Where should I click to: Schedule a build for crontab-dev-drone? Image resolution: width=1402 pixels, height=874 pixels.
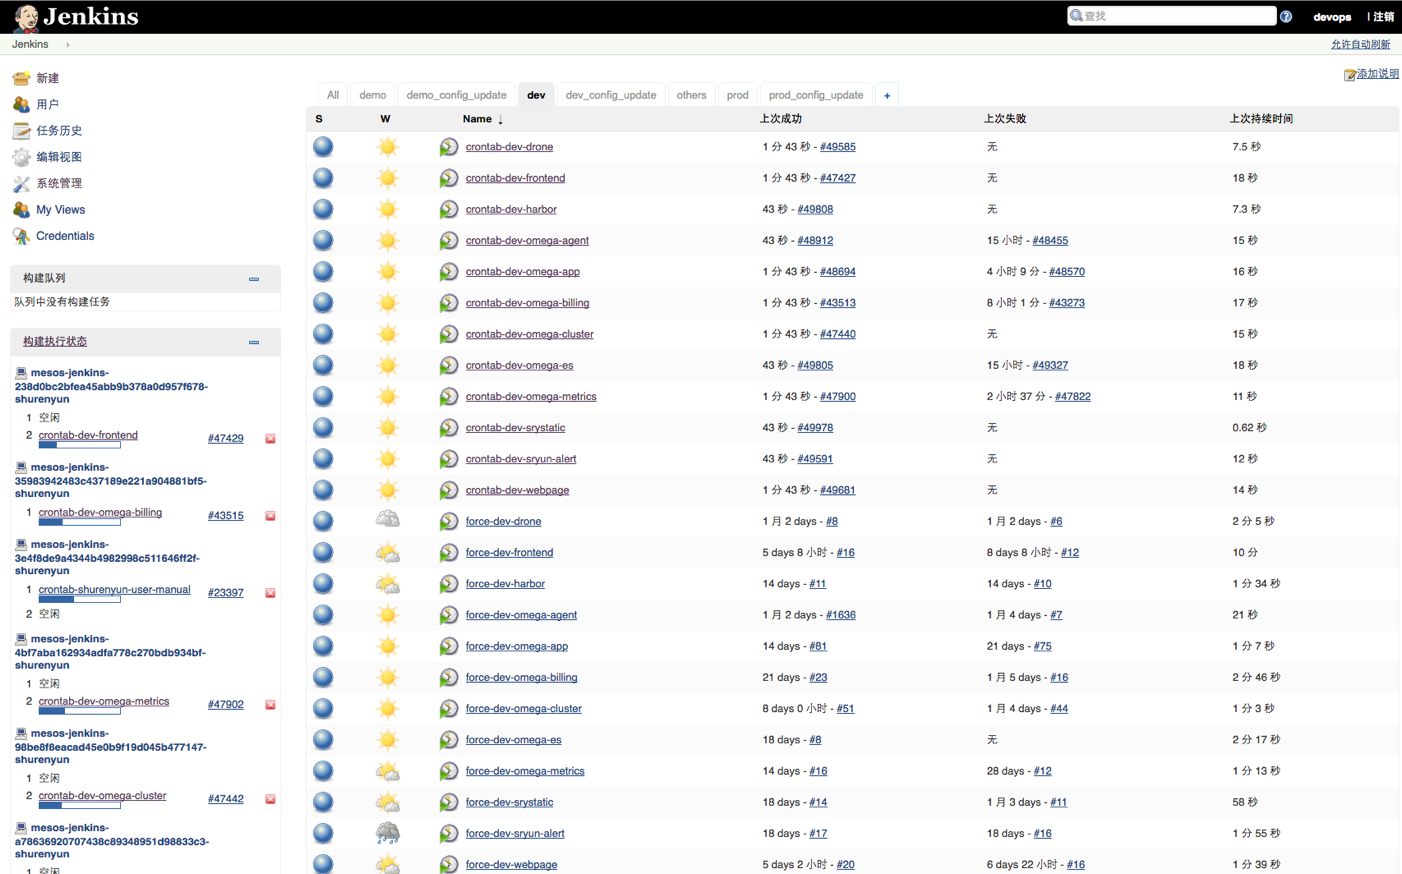click(x=449, y=147)
